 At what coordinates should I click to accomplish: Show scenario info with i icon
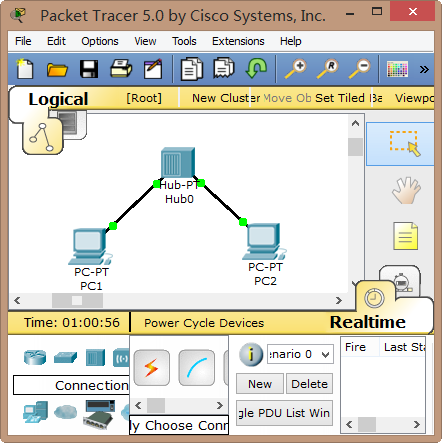coord(251,354)
